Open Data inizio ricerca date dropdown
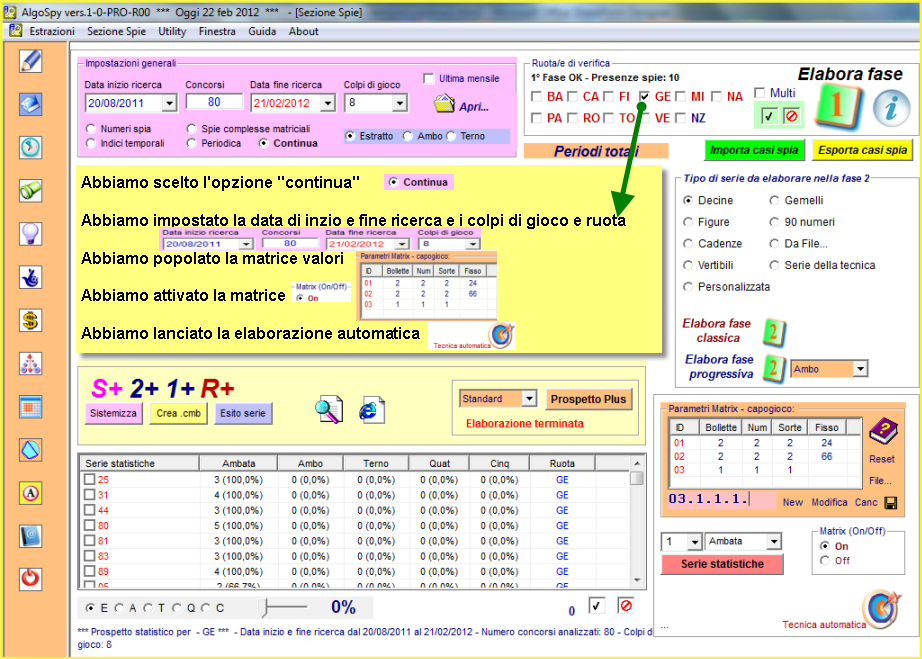Image resolution: width=922 pixels, height=659 pixels. pyautogui.click(x=169, y=103)
